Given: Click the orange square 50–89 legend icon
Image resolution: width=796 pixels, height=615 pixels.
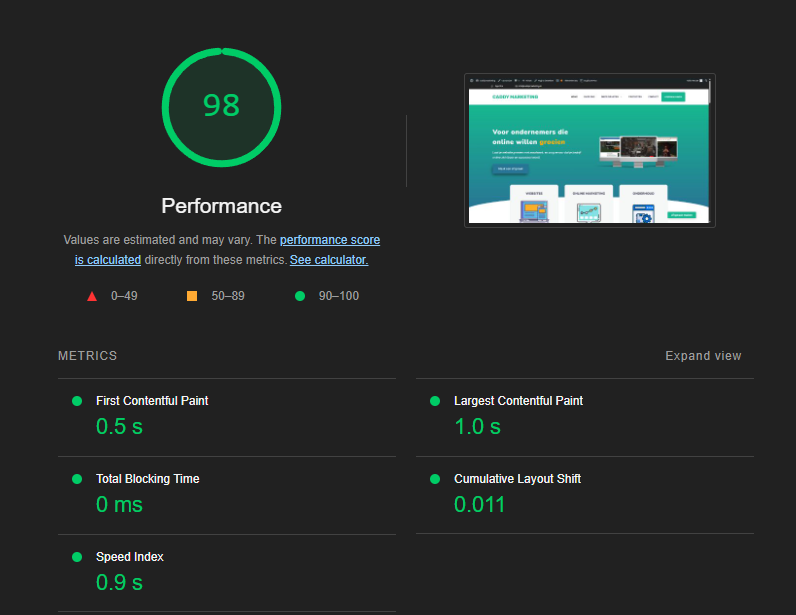Looking at the screenshot, I should pos(192,296).
